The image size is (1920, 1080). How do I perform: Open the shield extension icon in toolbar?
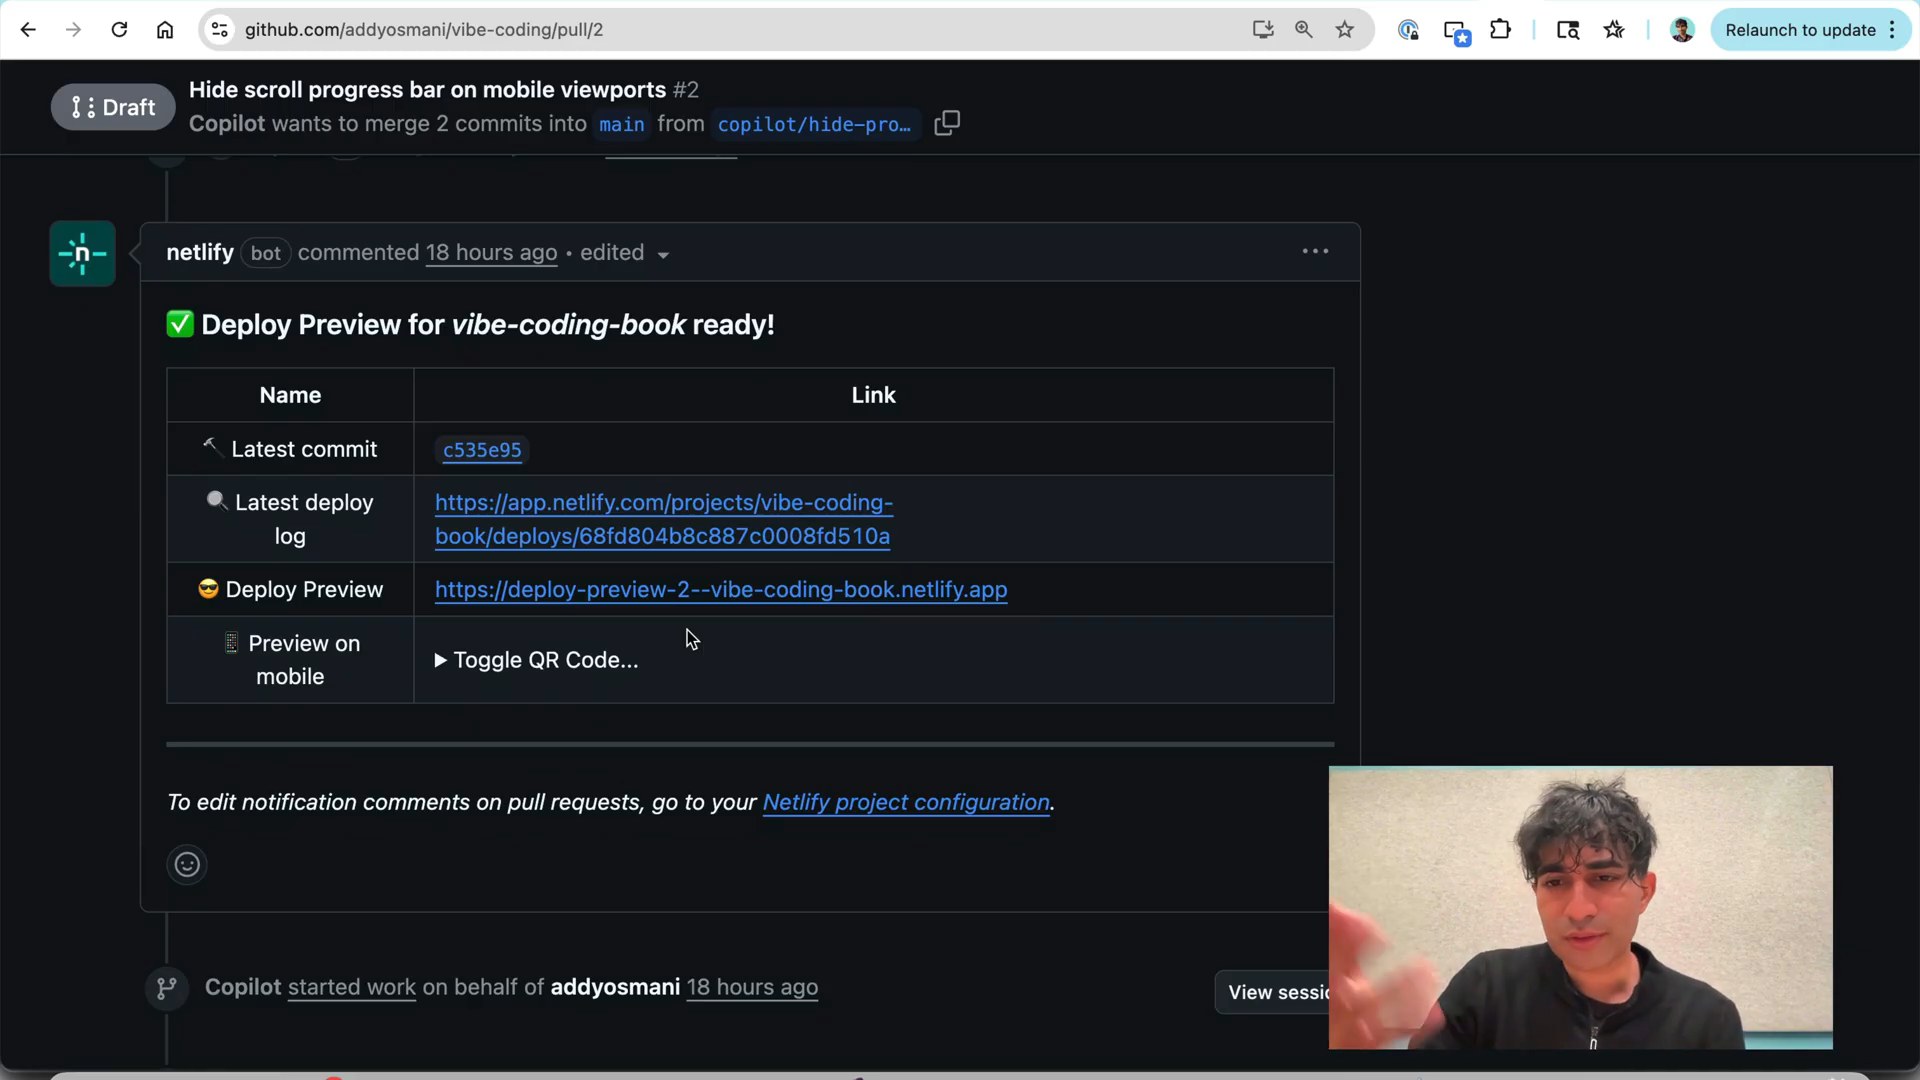[x=1408, y=30]
